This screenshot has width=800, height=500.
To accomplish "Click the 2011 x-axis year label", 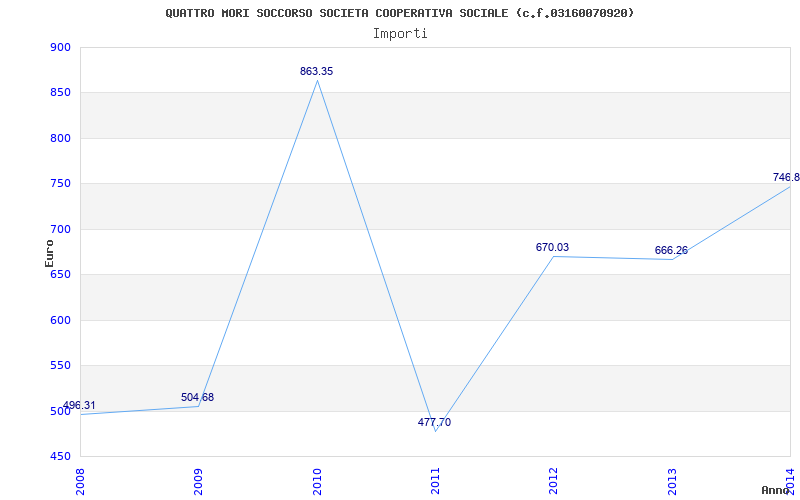I will tap(435, 482).
